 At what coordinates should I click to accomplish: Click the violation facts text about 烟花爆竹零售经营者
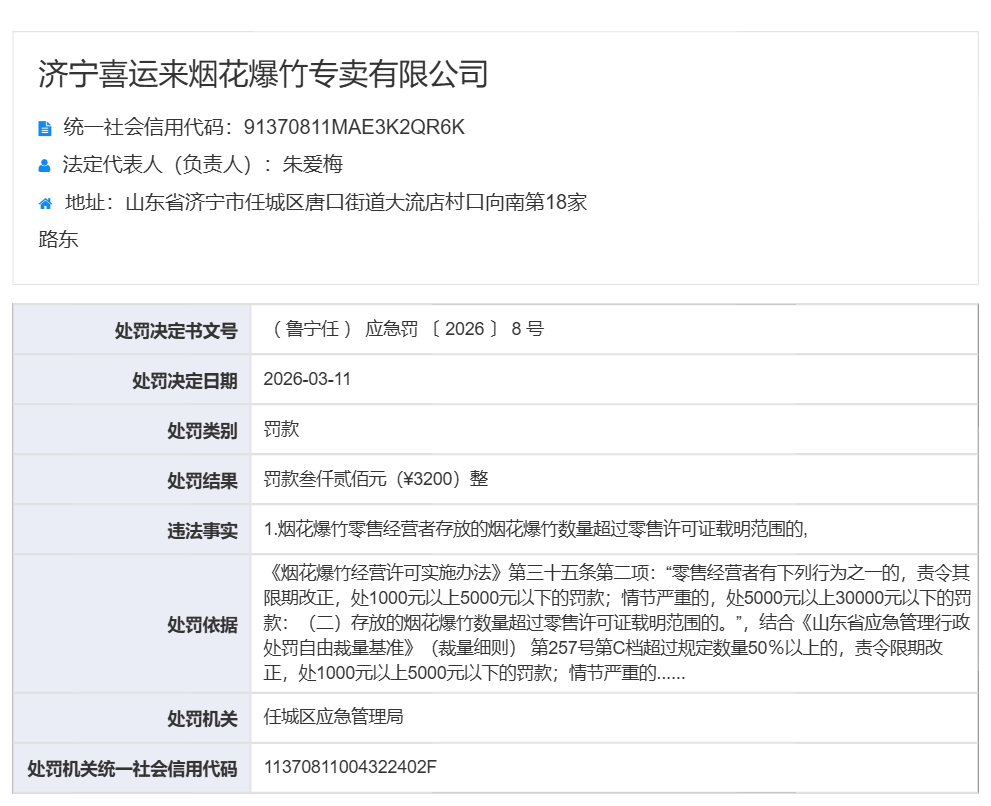[535, 529]
